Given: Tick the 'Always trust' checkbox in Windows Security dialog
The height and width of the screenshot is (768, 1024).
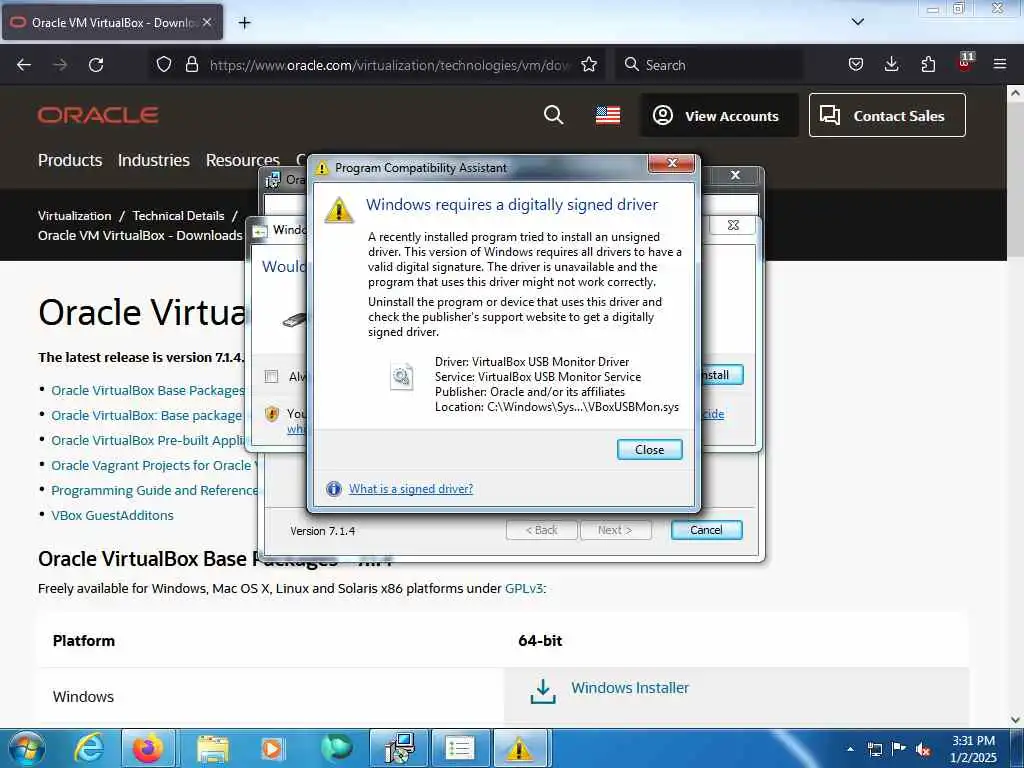Looking at the screenshot, I should coord(271,376).
